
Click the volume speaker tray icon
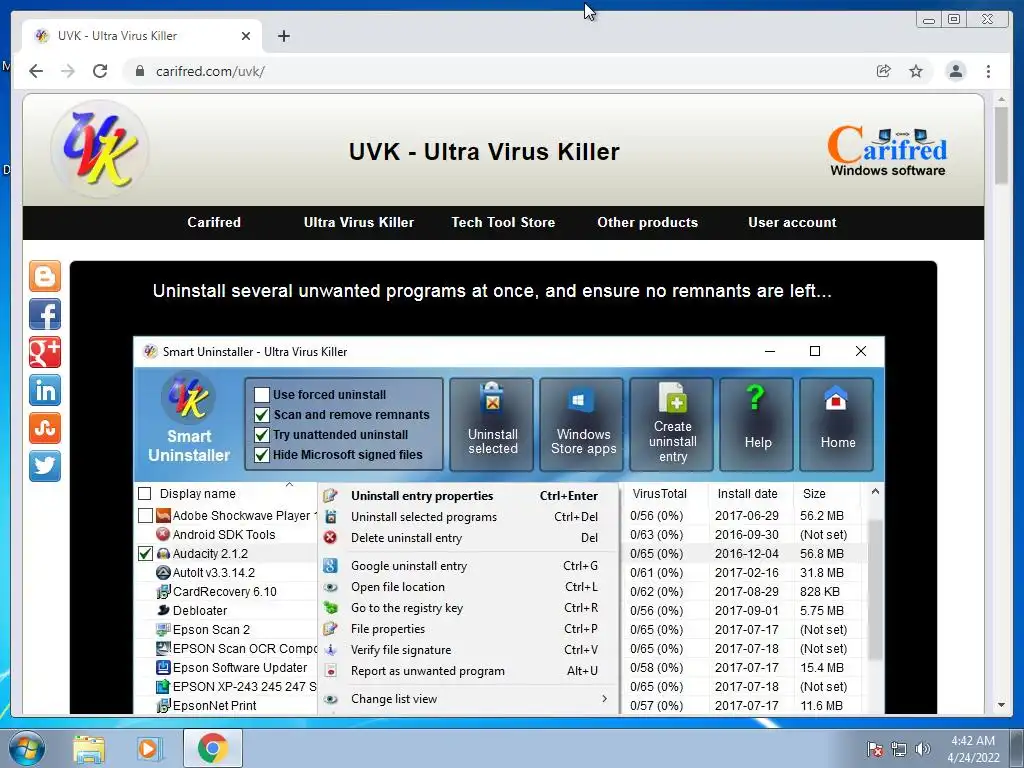[x=923, y=748]
